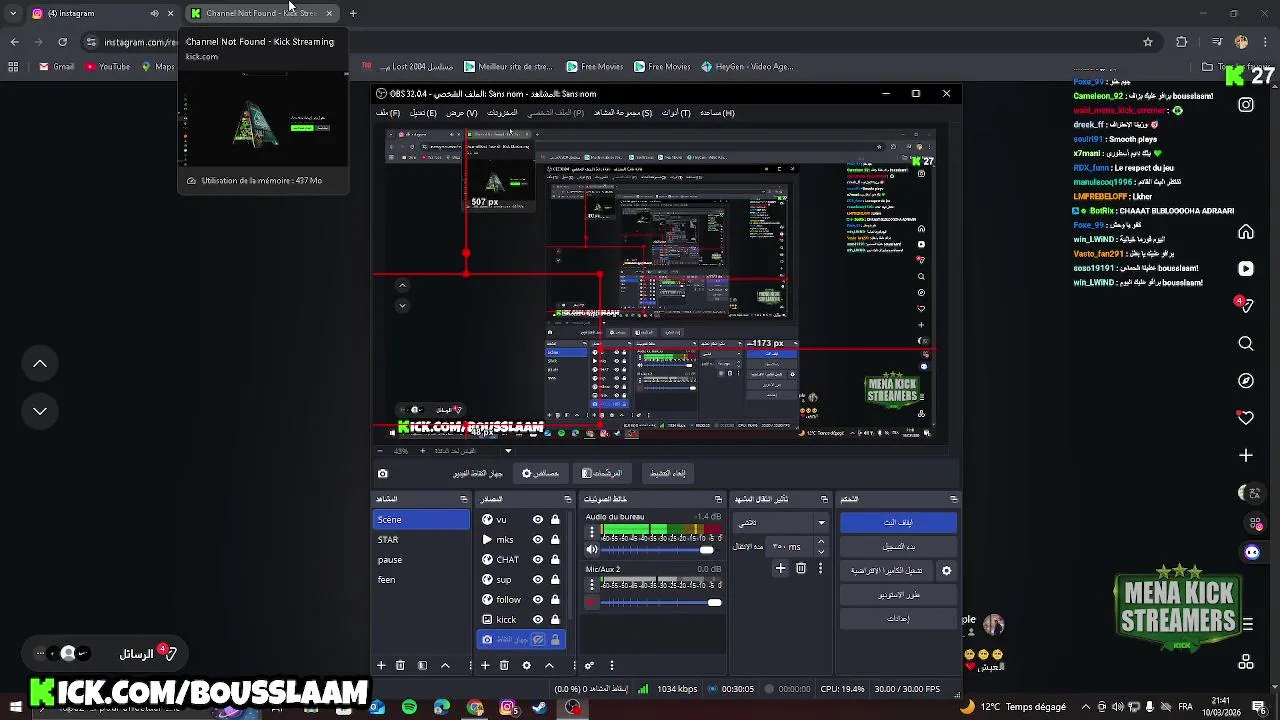1280x720 pixels.
Task: Toggle visibility of the vu source
Action: (x=538, y=520)
